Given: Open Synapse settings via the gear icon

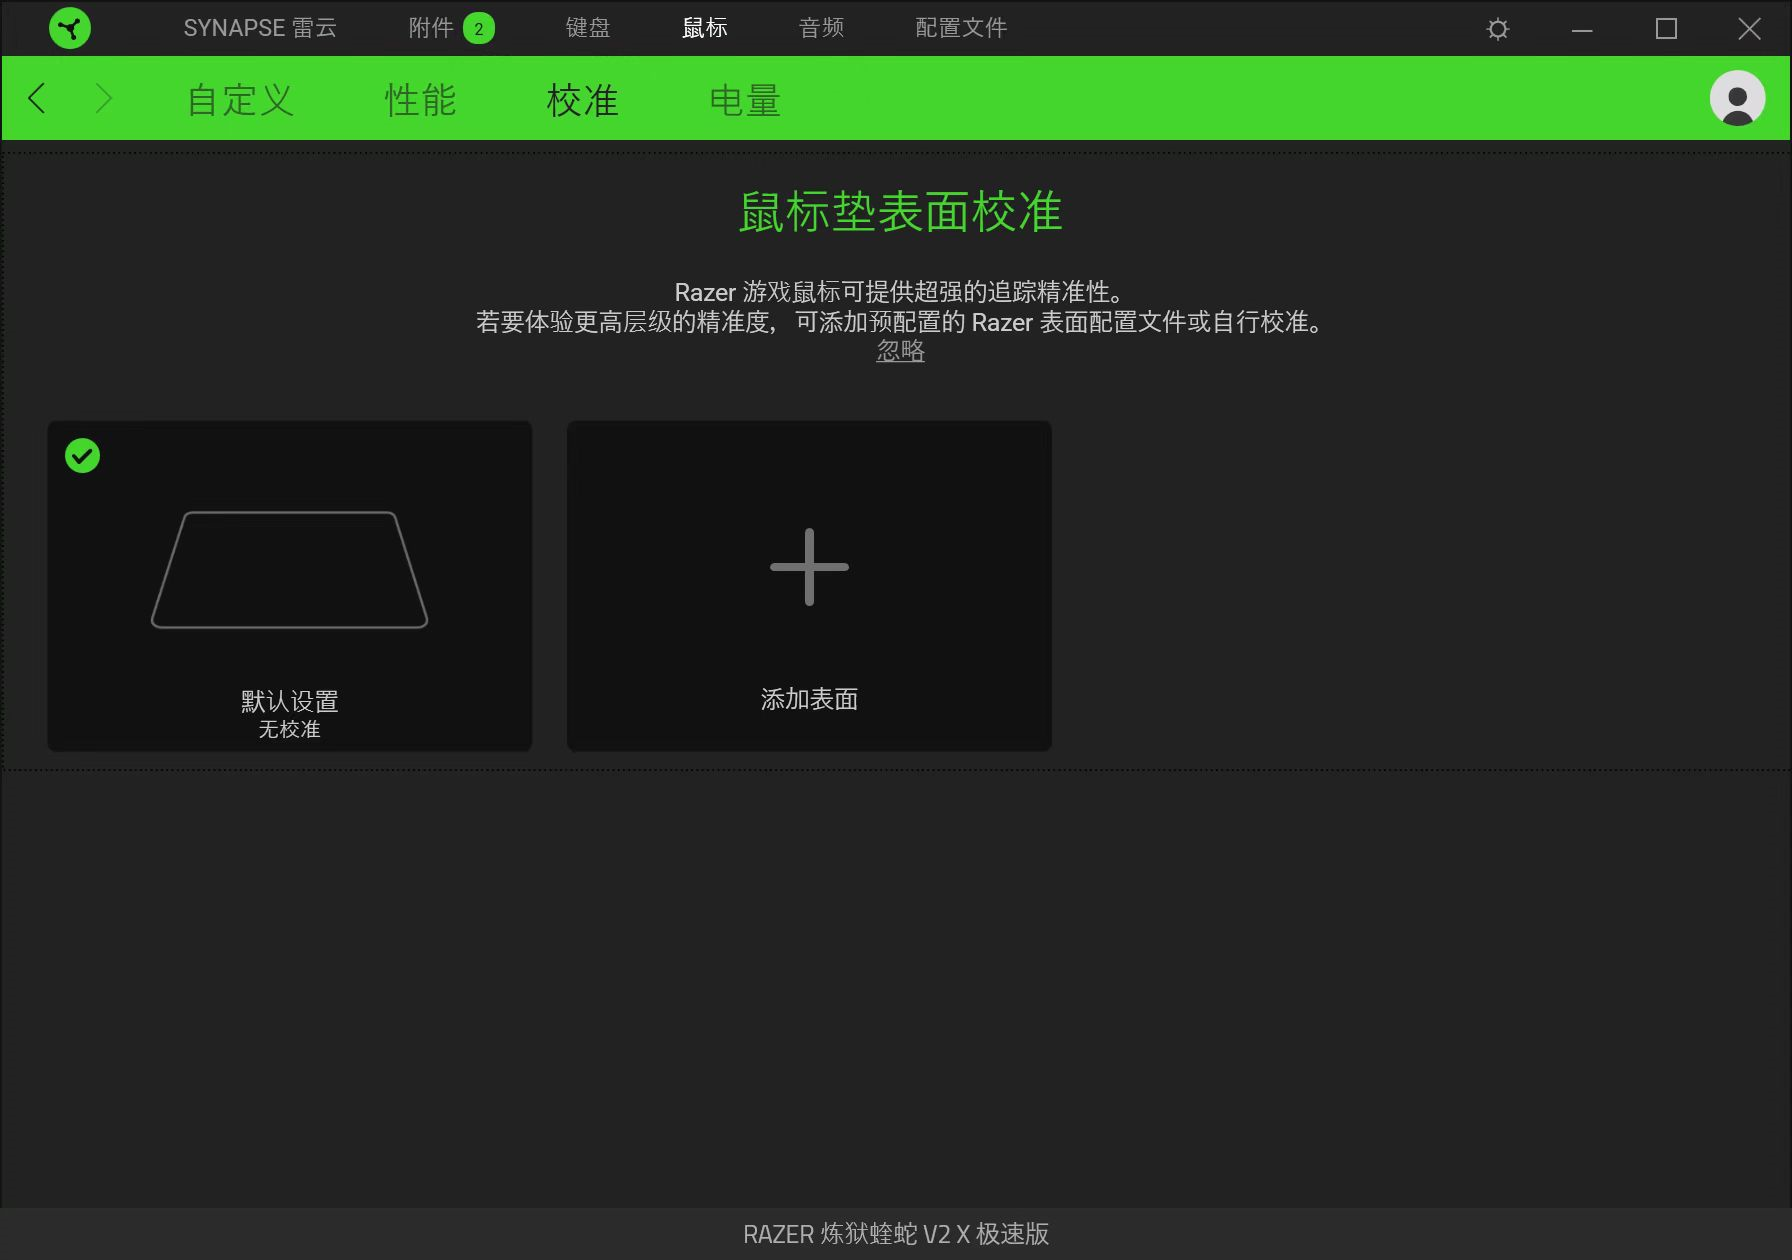Looking at the screenshot, I should click(x=1497, y=28).
